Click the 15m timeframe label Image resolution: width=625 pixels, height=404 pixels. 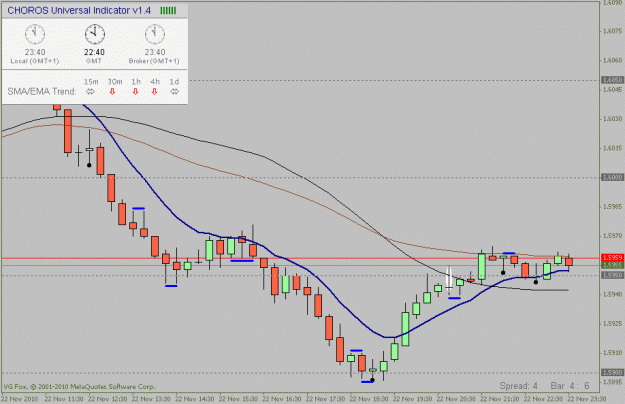pyautogui.click(x=91, y=82)
